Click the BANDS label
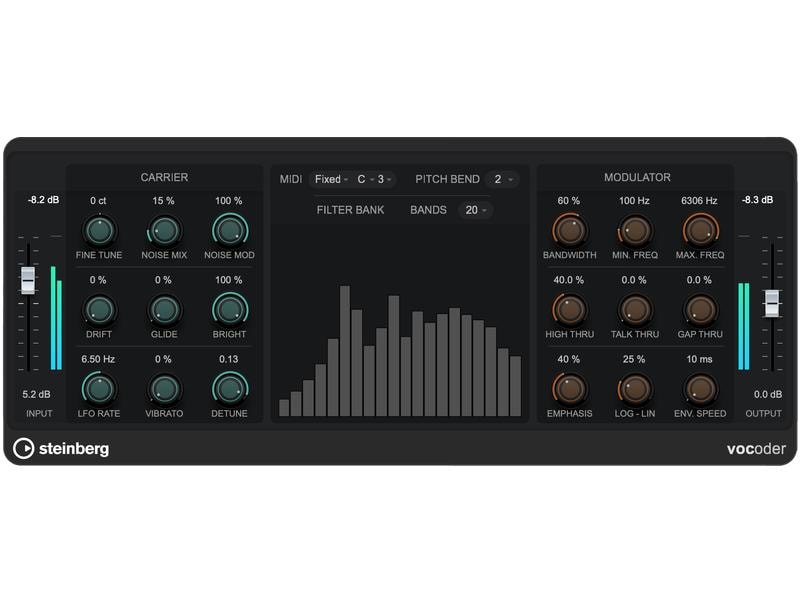This screenshot has height=600, width=800. click(x=428, y=210)
